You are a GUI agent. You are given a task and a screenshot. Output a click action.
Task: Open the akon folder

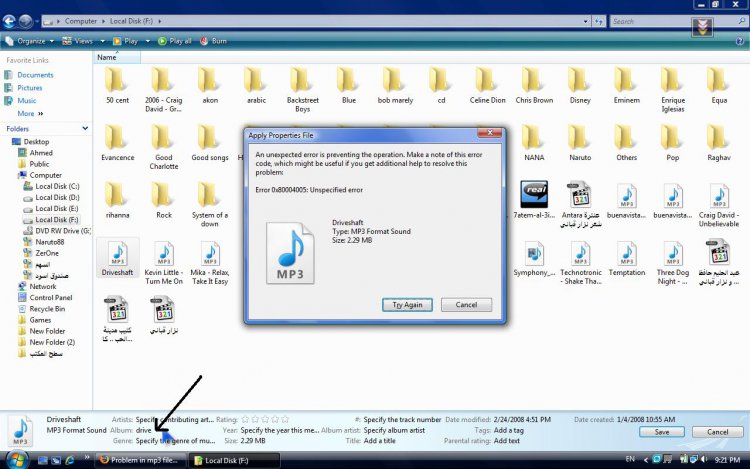click(210, 87)
